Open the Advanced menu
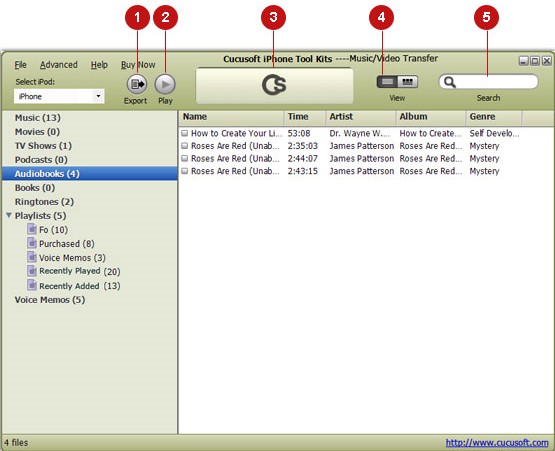555x451 pixels. coord(58,65)
